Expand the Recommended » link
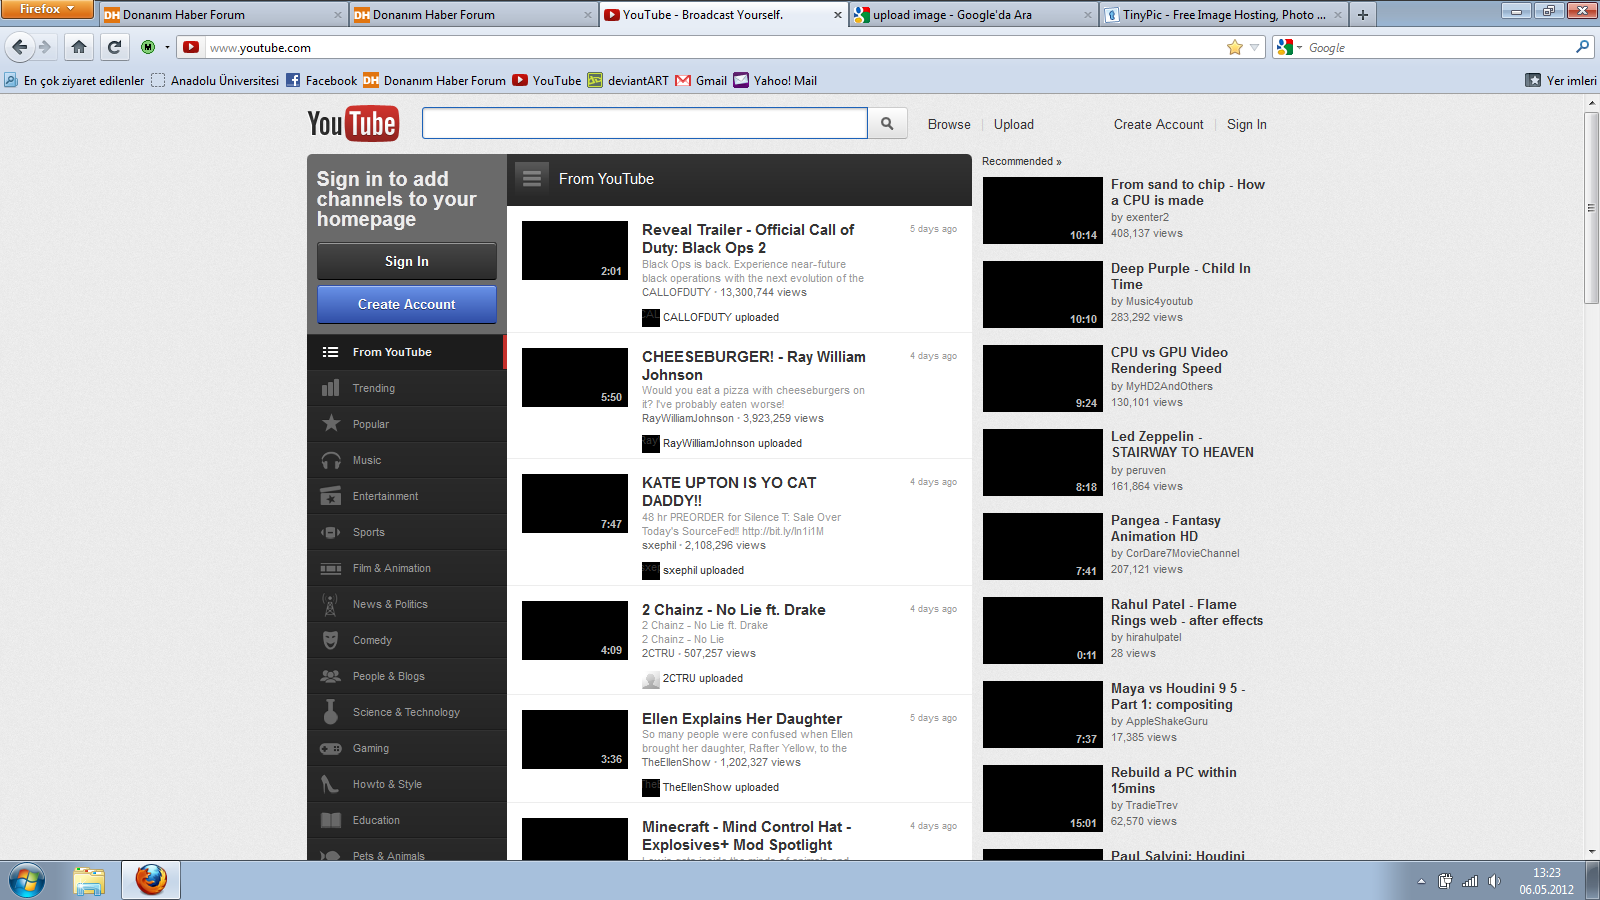 pyautogui.click(x=1021, y=161)
